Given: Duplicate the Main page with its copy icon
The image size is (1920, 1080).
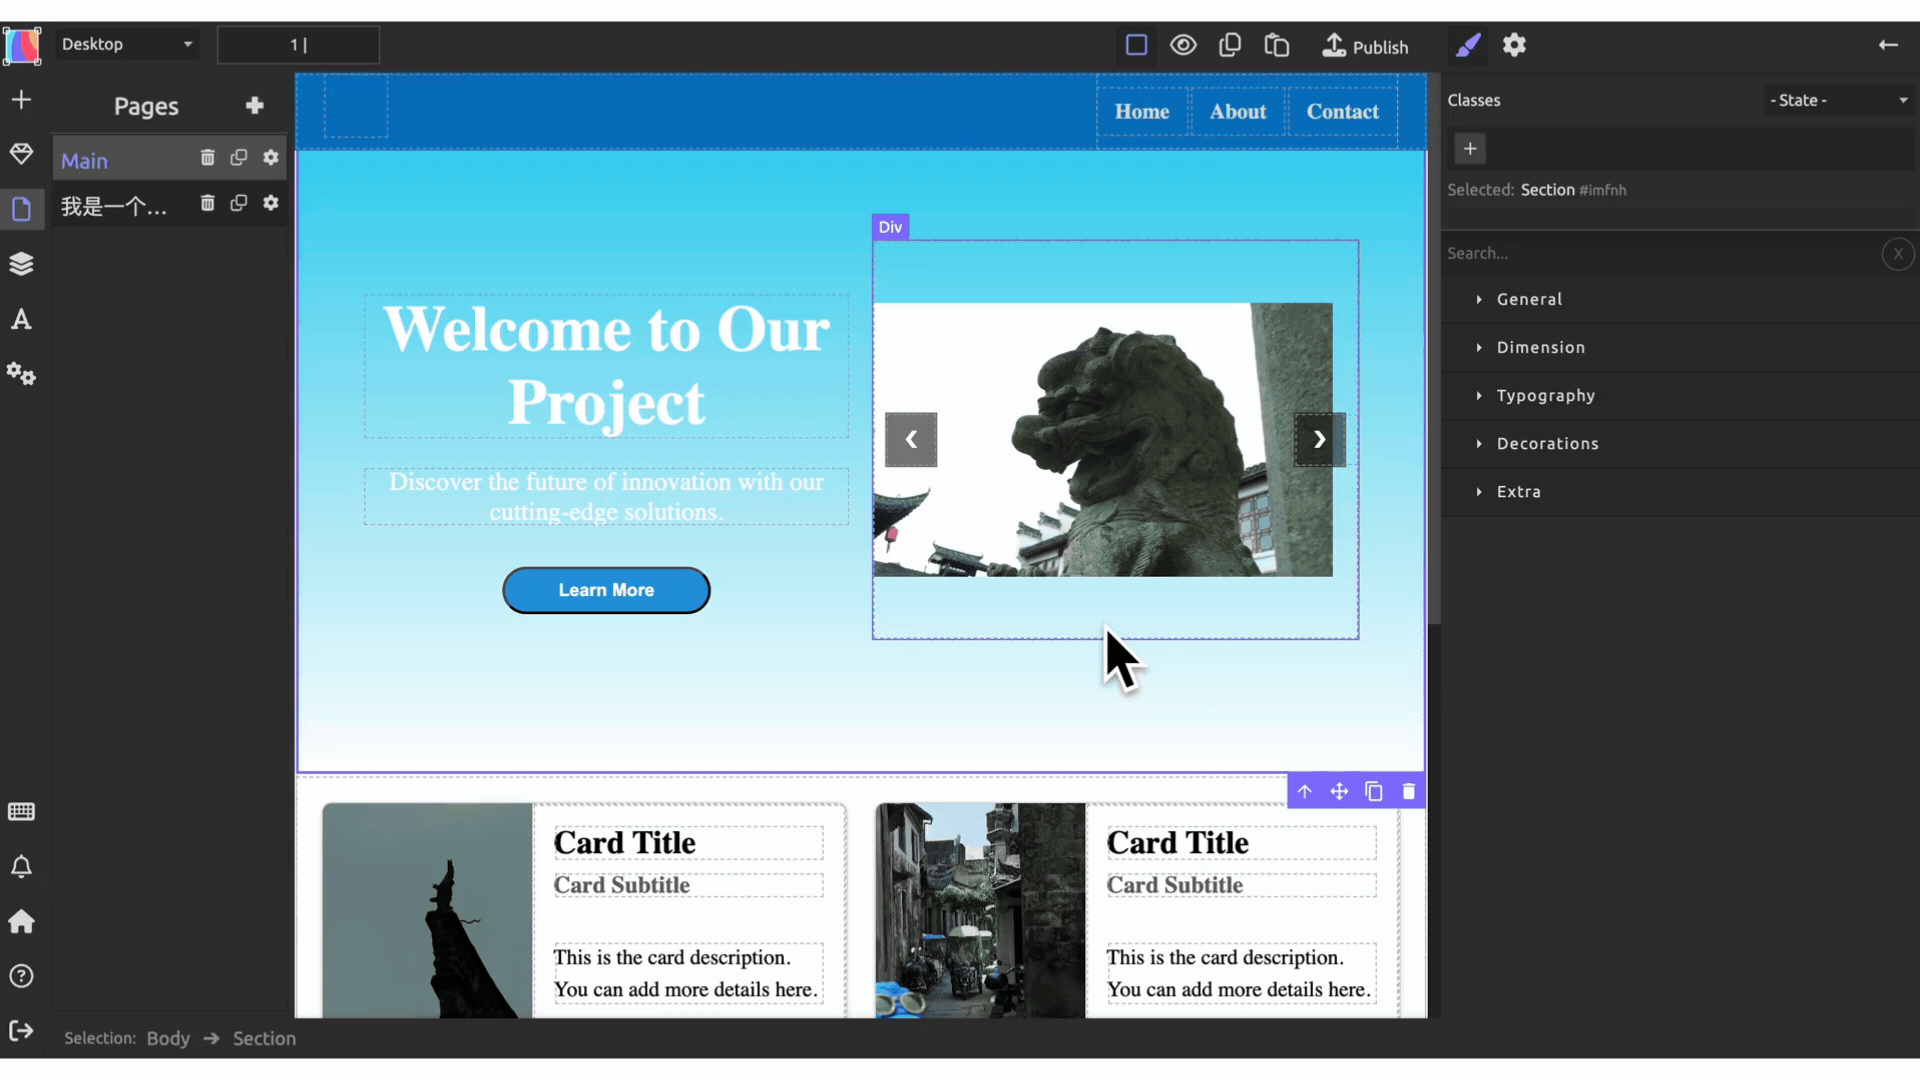Looking at the screenshot, I should click(x=238, y=158).
